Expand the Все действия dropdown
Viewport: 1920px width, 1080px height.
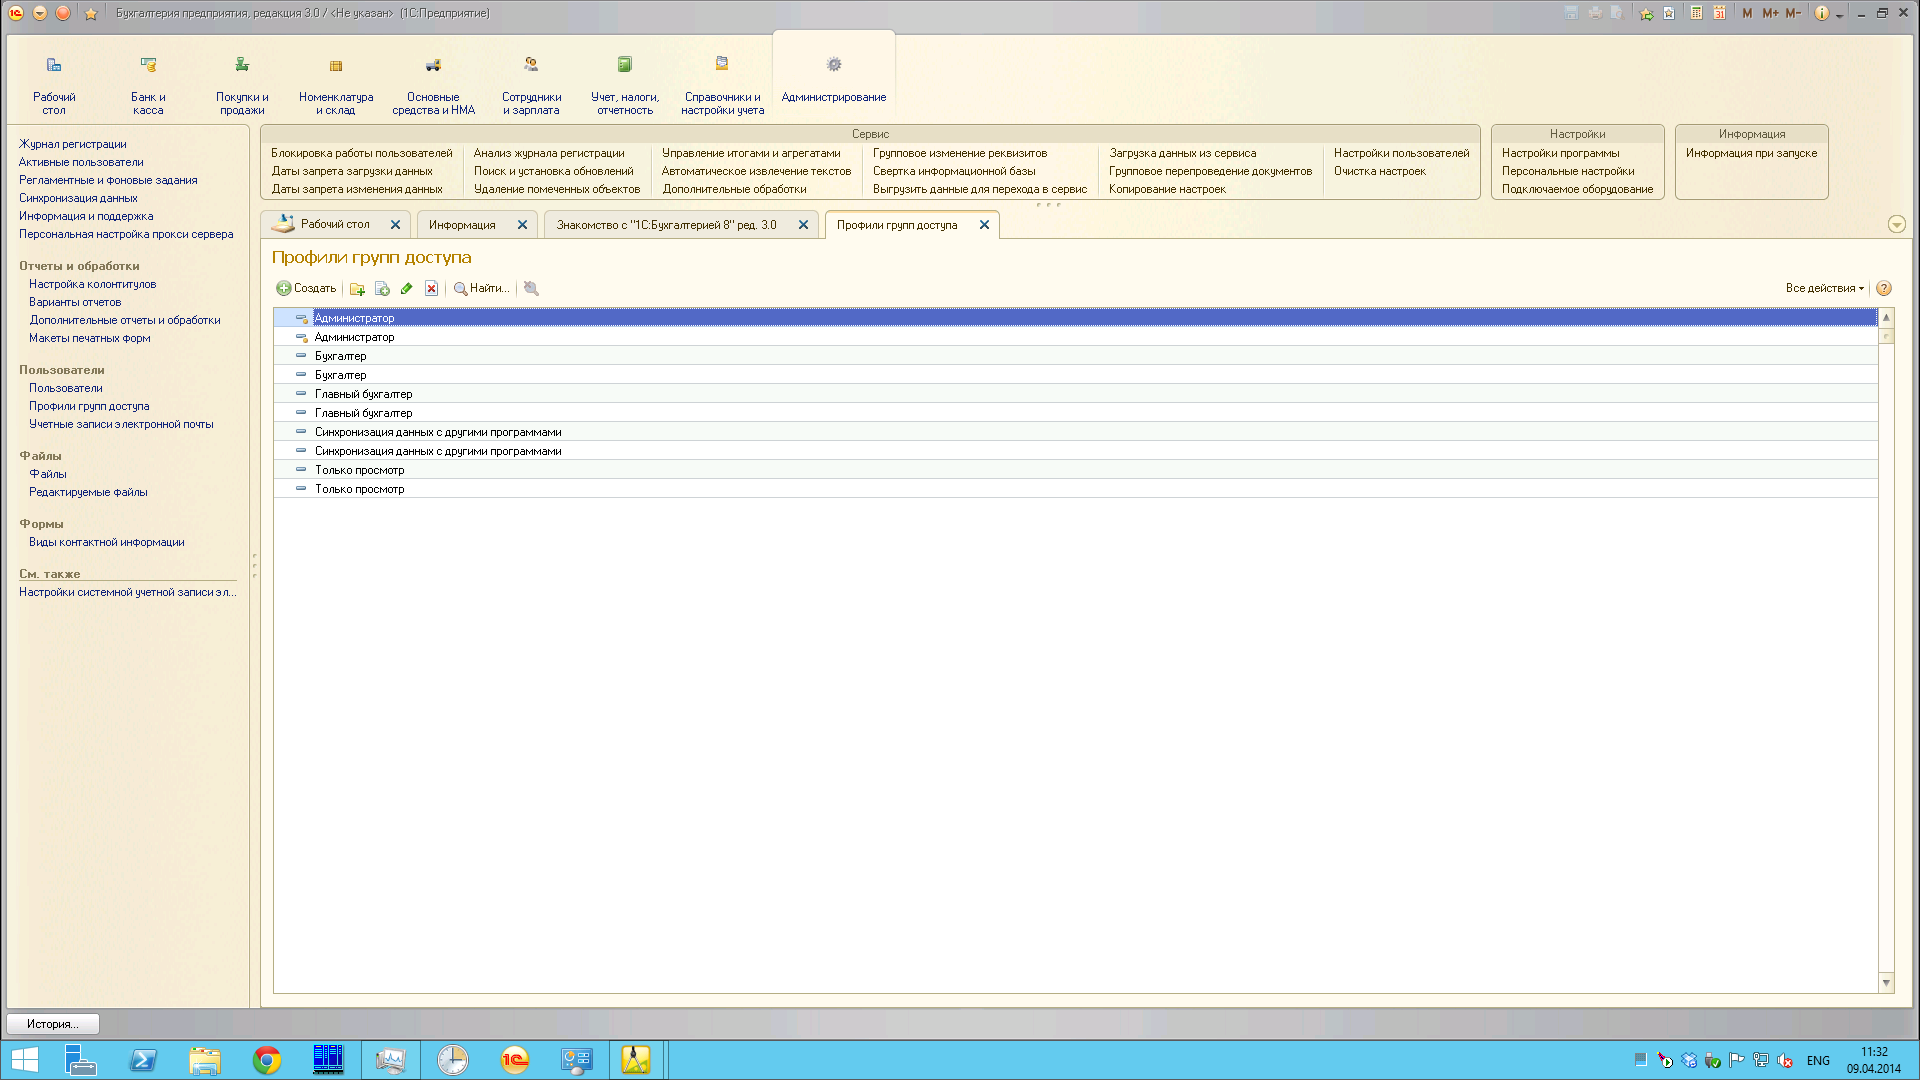pyautogui.click(x=1824, y=289)
